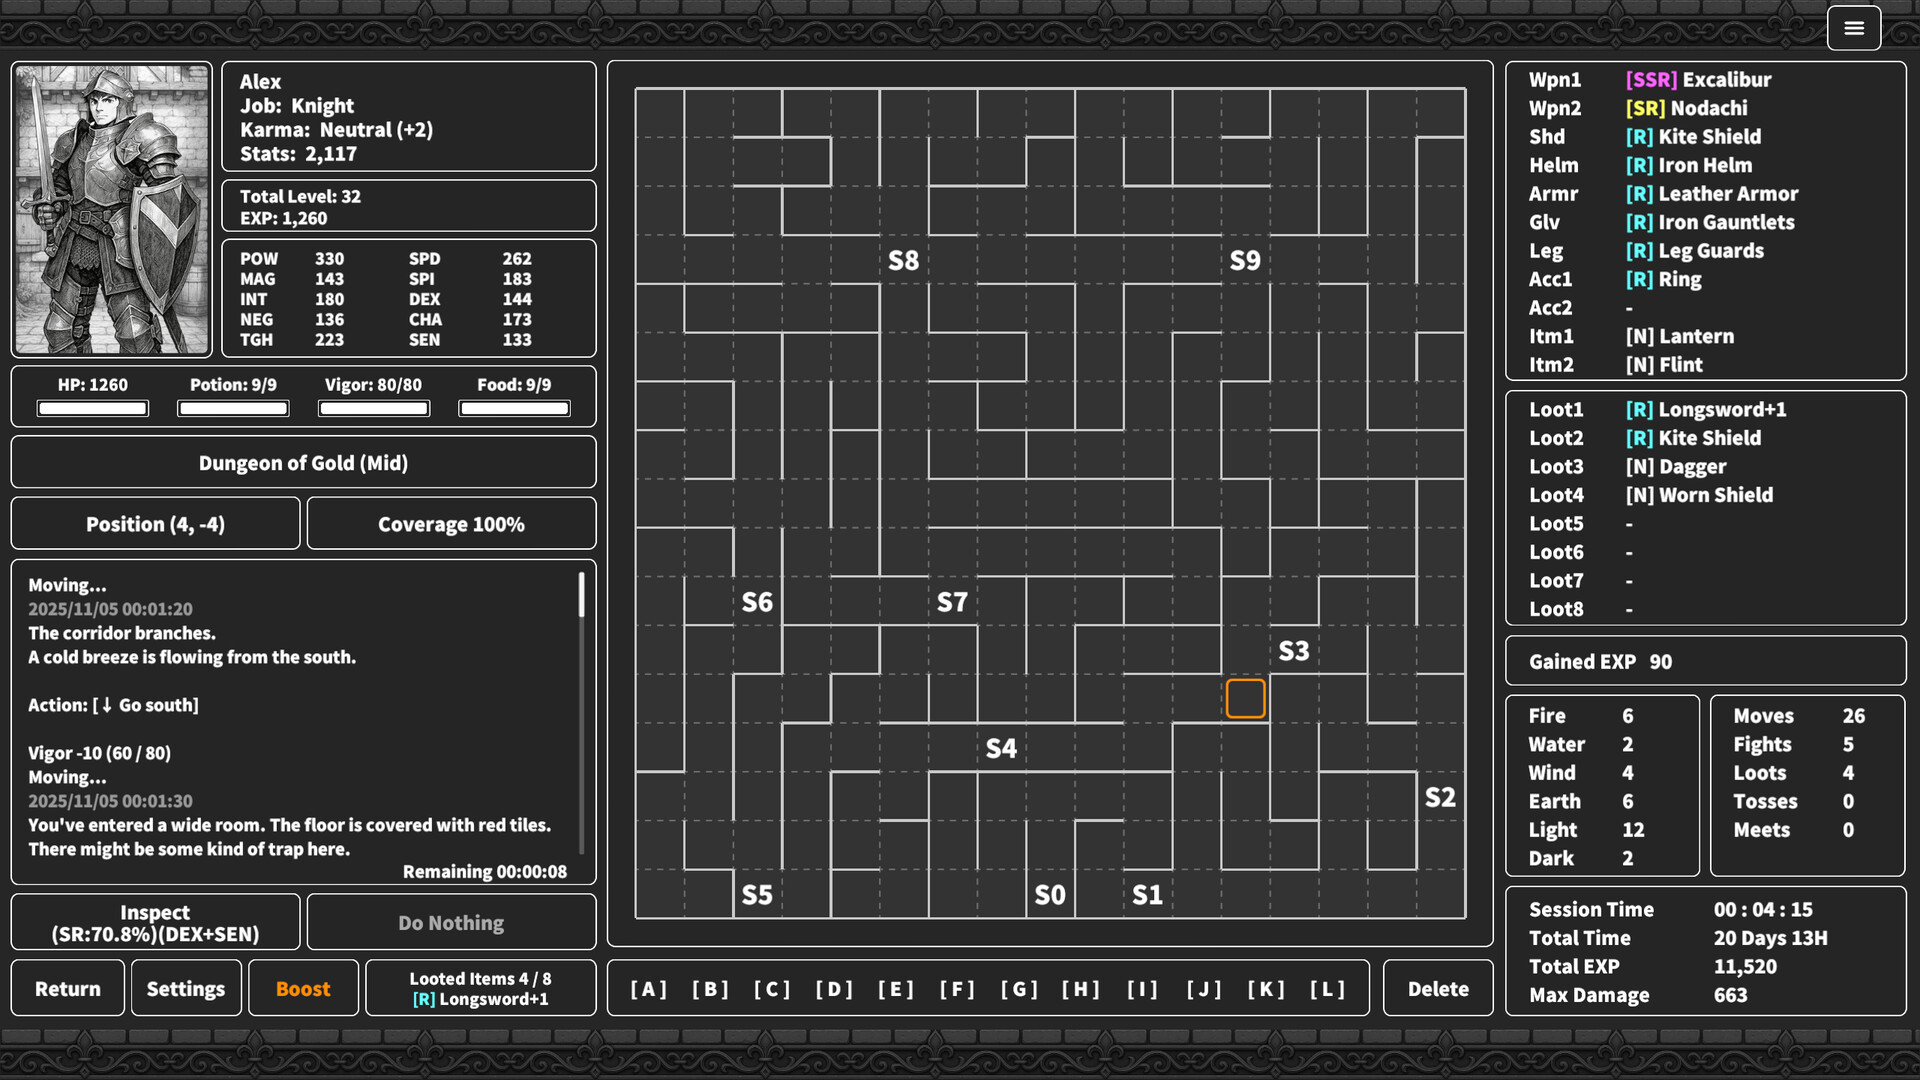Select the highlighted player marker on the map
Viewport: 1920px width, 1080px height.
tap(1246, 698)
